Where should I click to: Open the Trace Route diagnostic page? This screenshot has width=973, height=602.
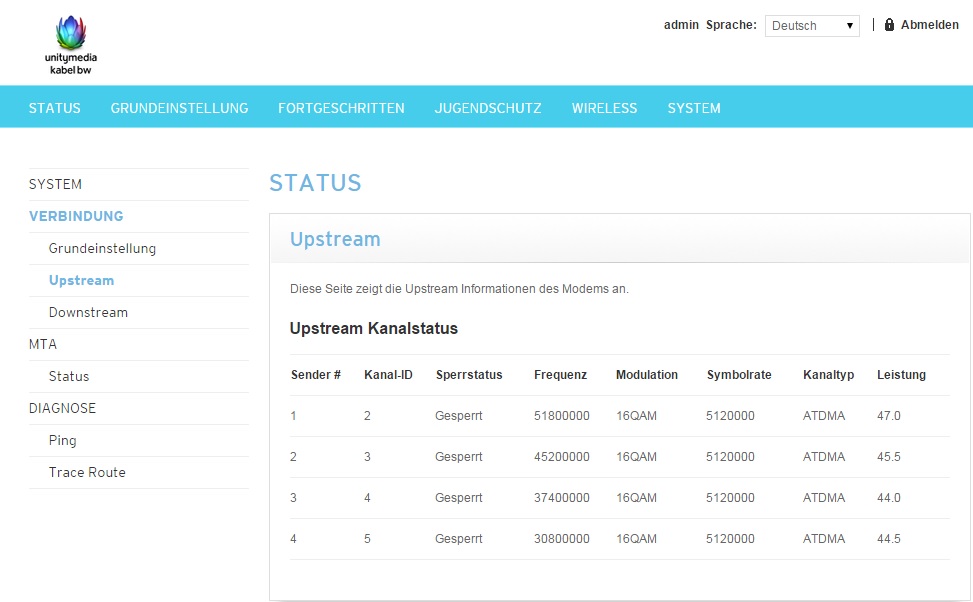[87, 472]
